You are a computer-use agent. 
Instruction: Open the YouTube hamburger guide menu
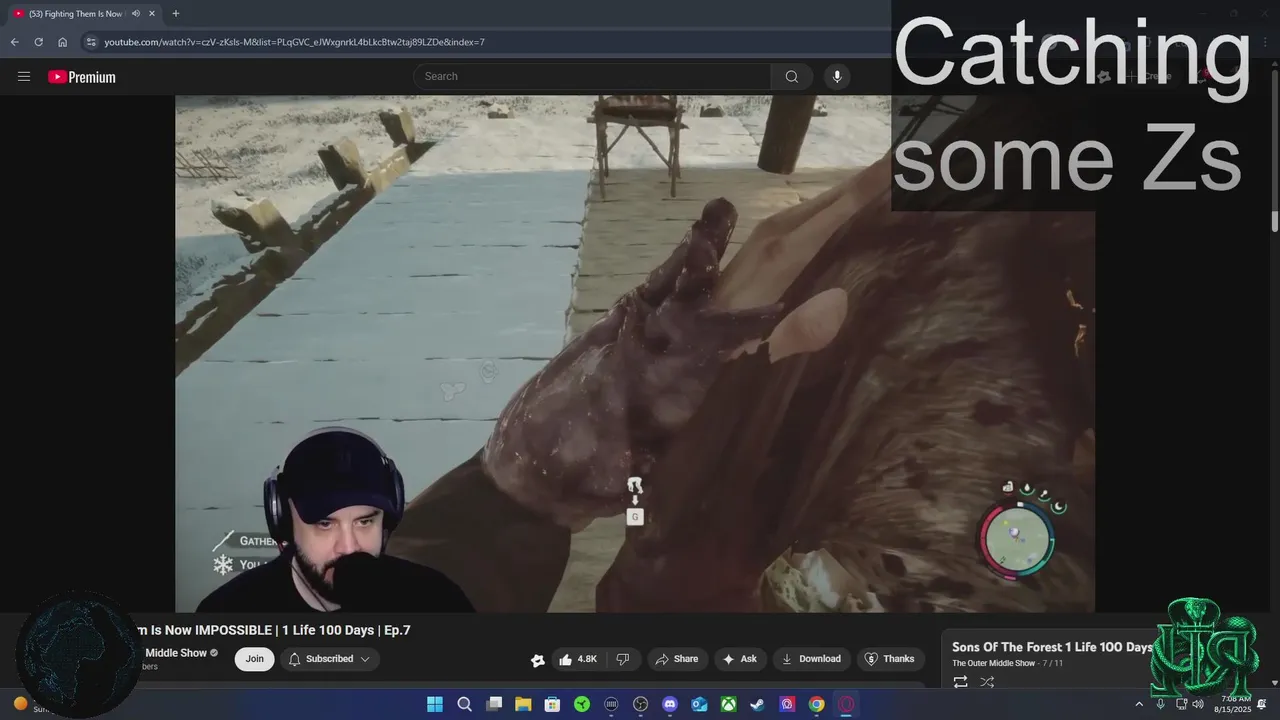tap(24, 76)
